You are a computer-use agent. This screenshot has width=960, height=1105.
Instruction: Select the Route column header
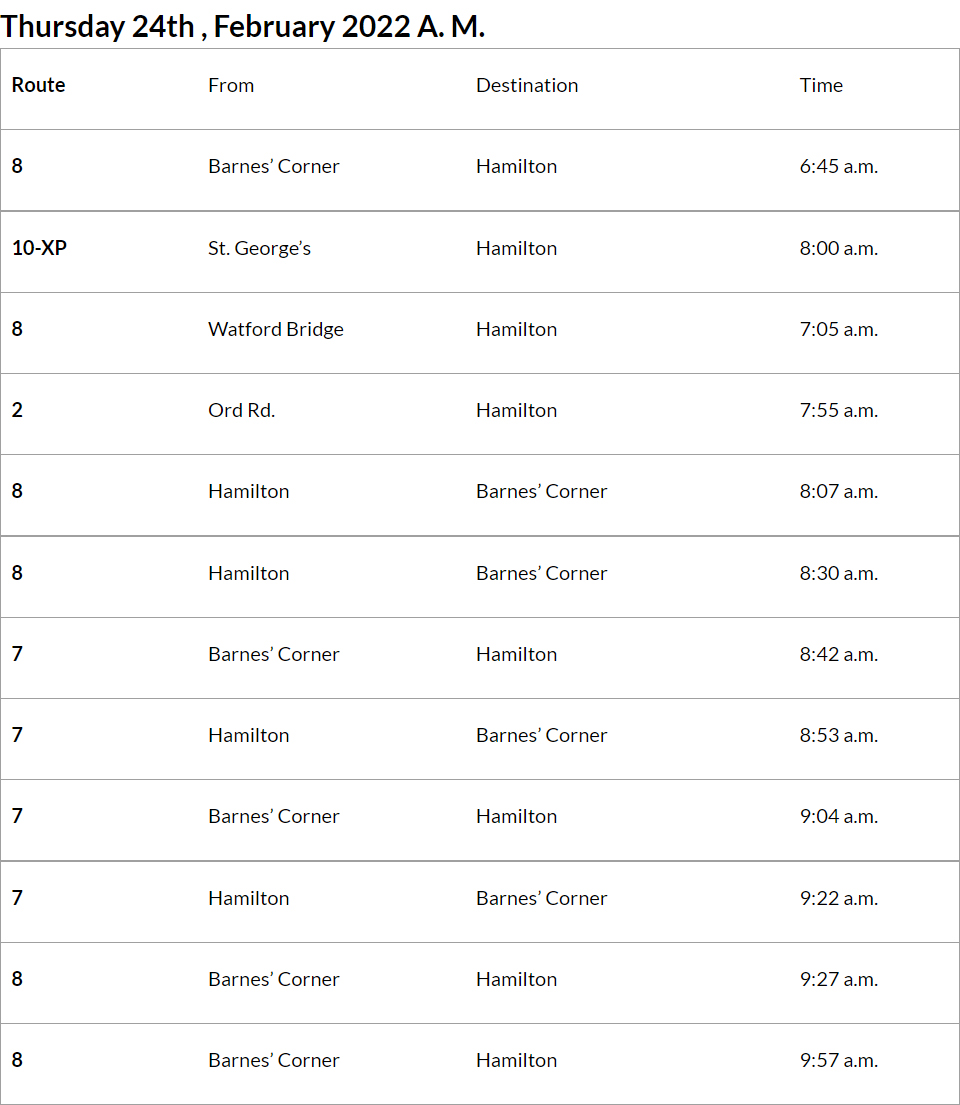[x=38, y=86]
